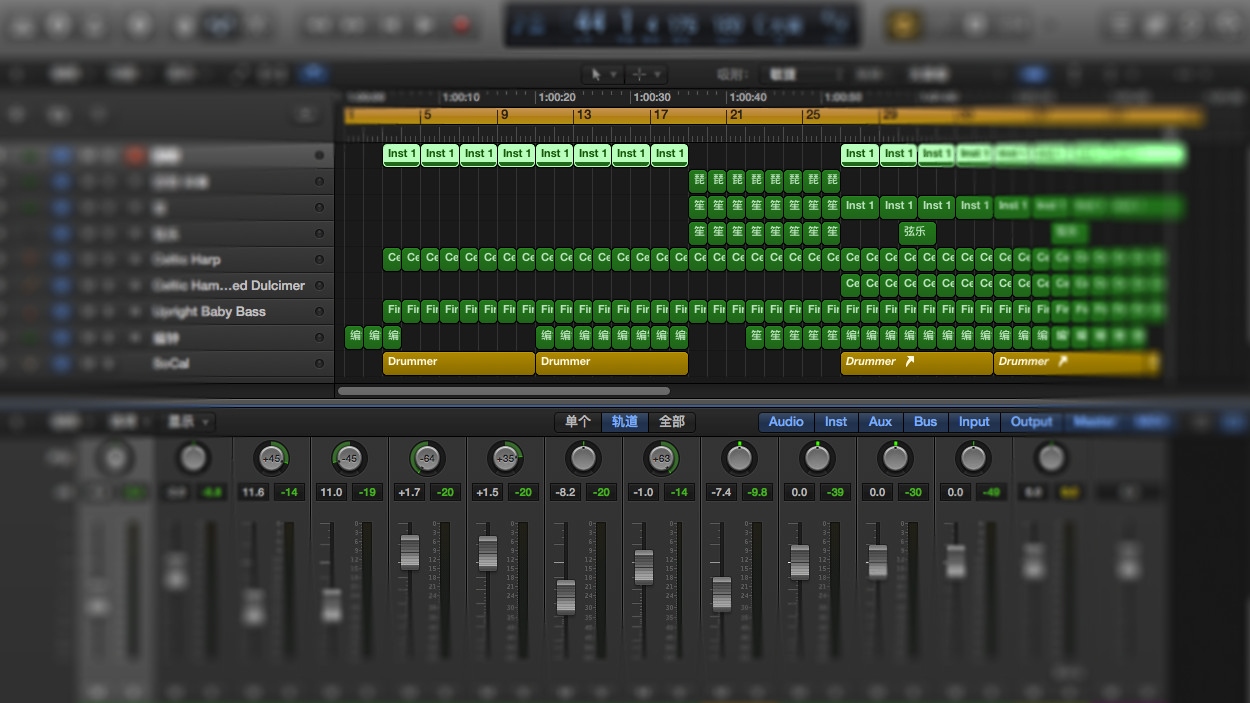
Task: Click the volume fader of the +1.7 channel
Action: pyautogui.click(x=409, y=552)
